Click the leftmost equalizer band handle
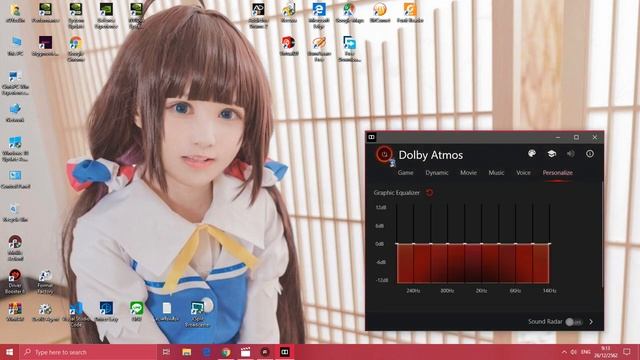 click(x=397, y=244)
